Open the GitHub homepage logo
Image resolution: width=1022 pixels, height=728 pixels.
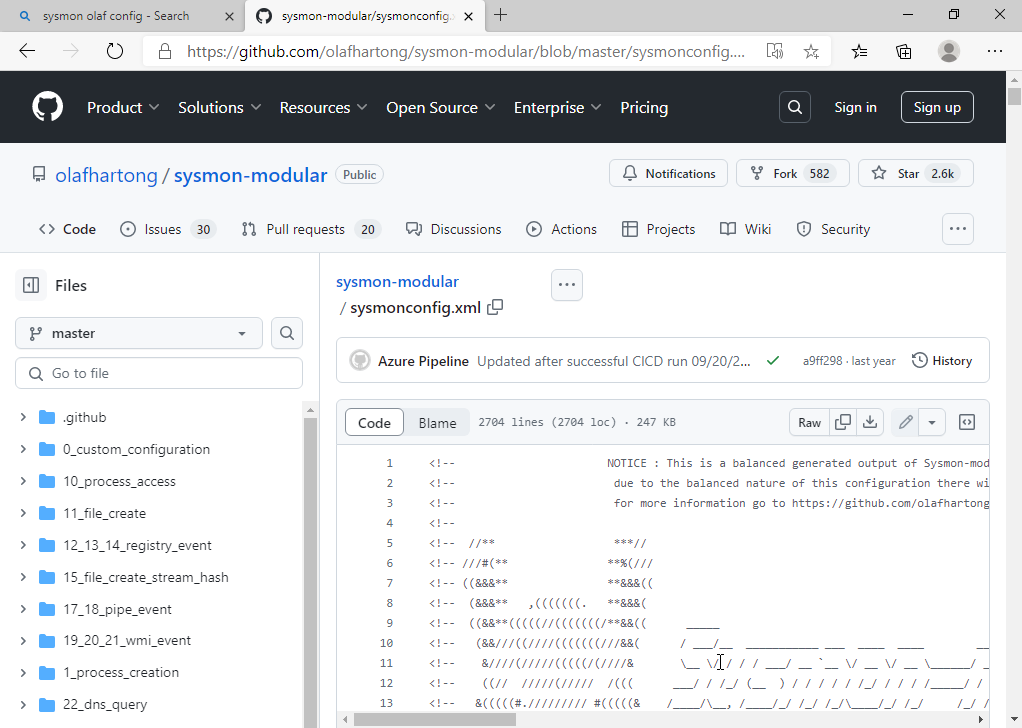48,107
